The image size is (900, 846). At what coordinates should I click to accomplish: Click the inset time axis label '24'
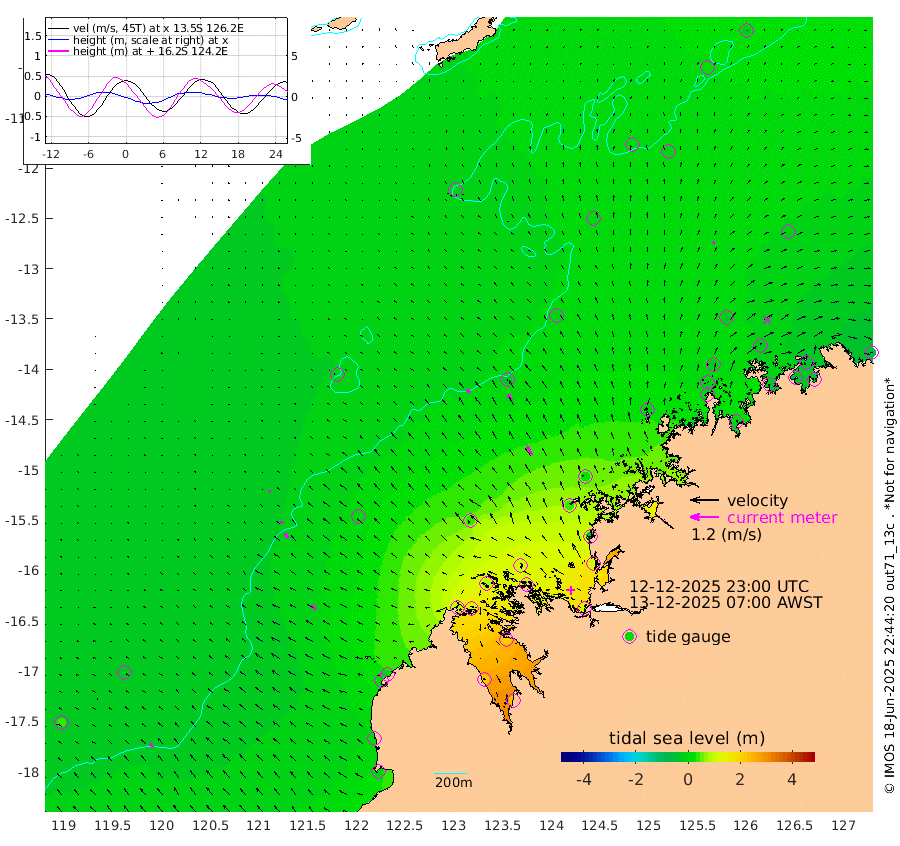coord(276,154)
